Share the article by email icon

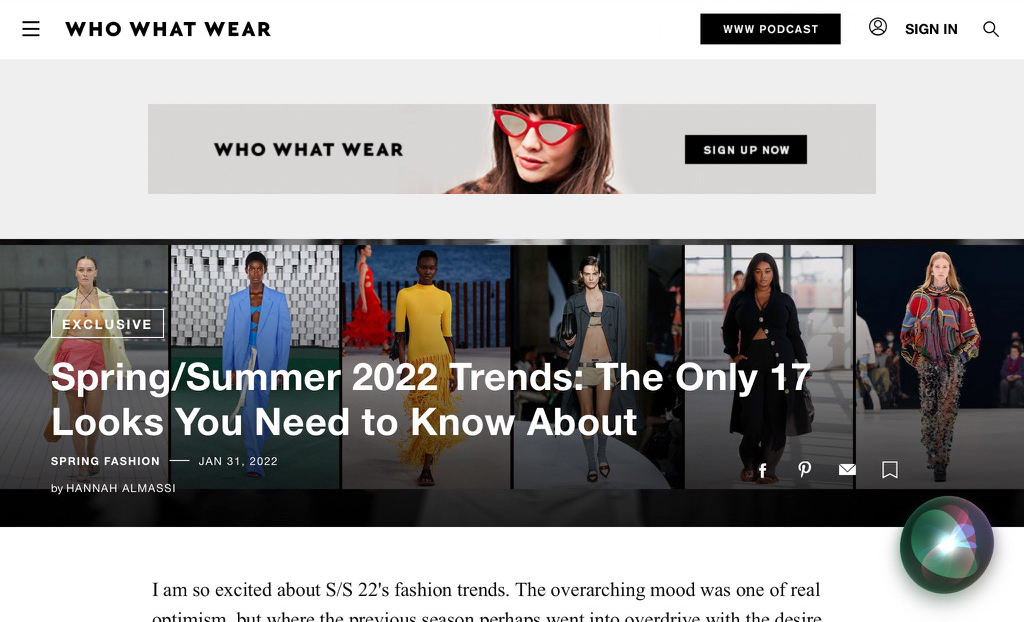(847, 469)
